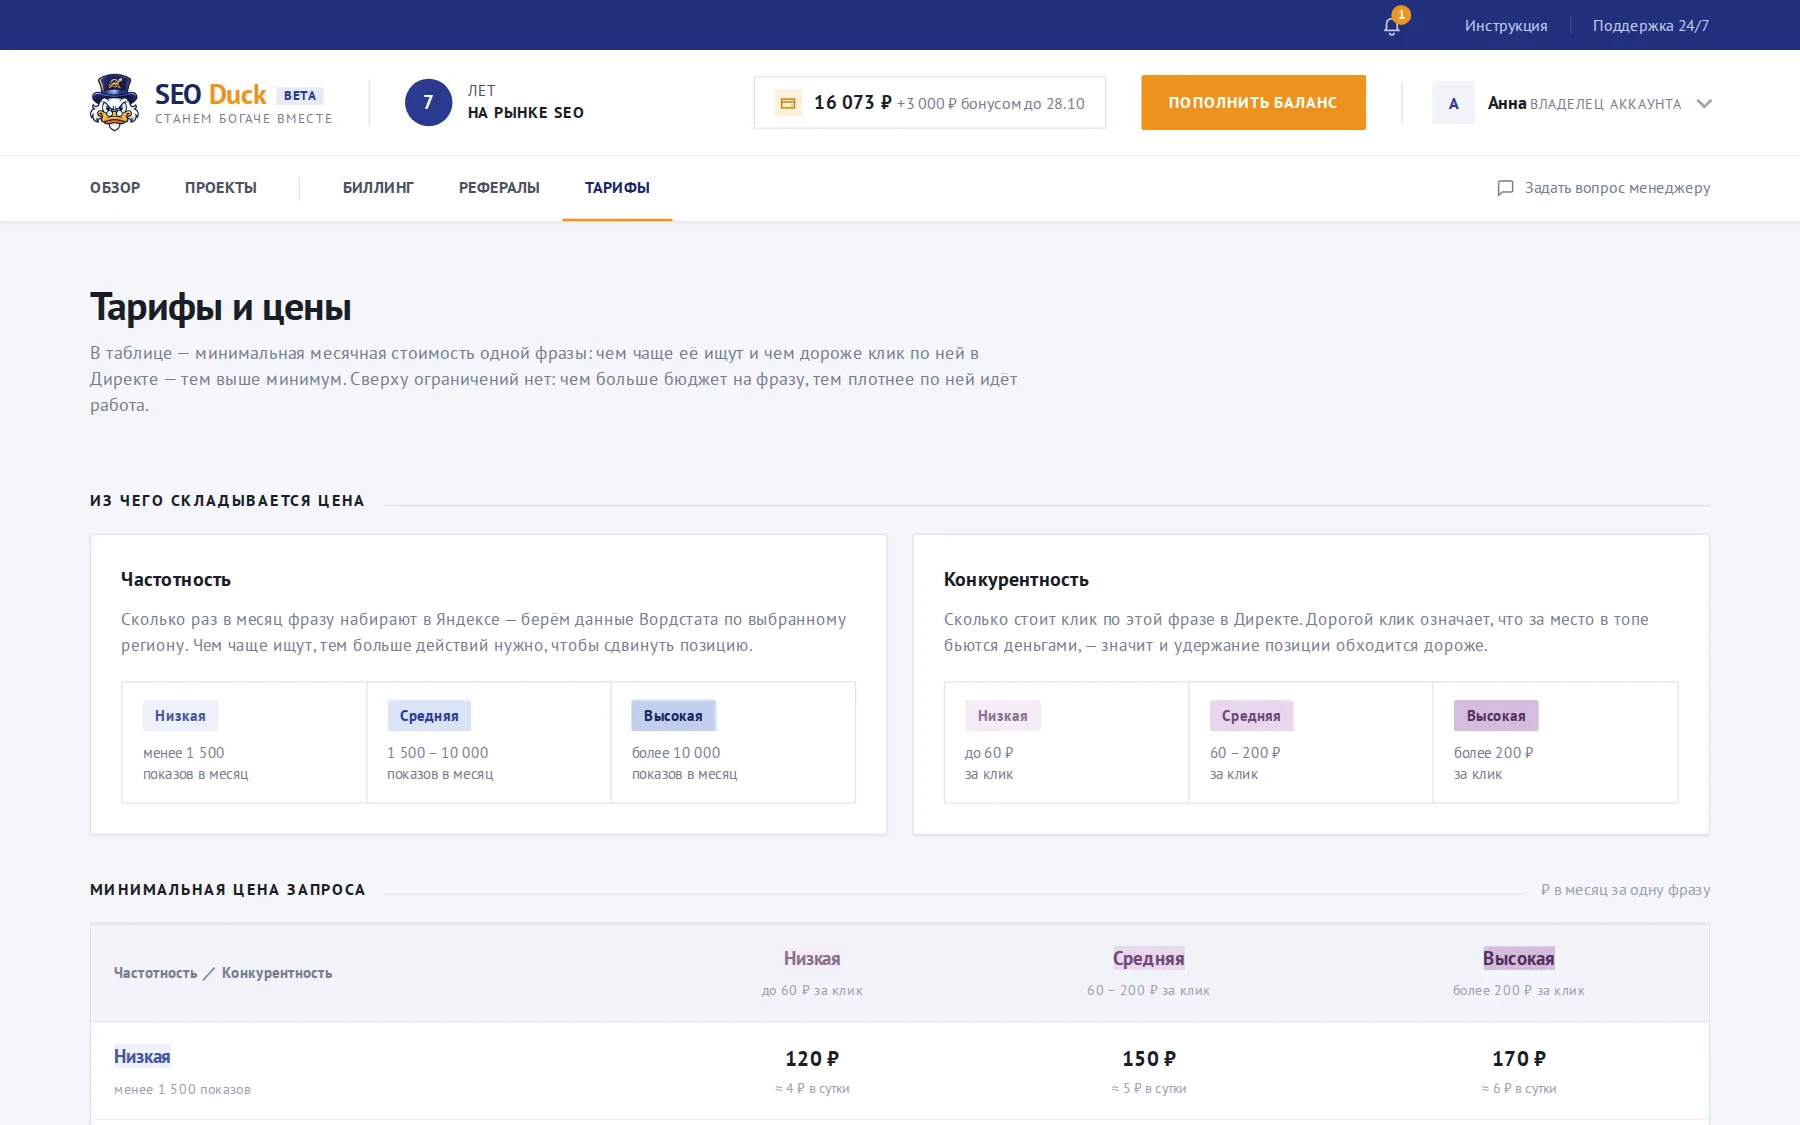The height and width of the screenshot is (1125, 1800).
Task: Click the avatar letter A icon
Action: pyautogui.click(x=1453, y=103)
